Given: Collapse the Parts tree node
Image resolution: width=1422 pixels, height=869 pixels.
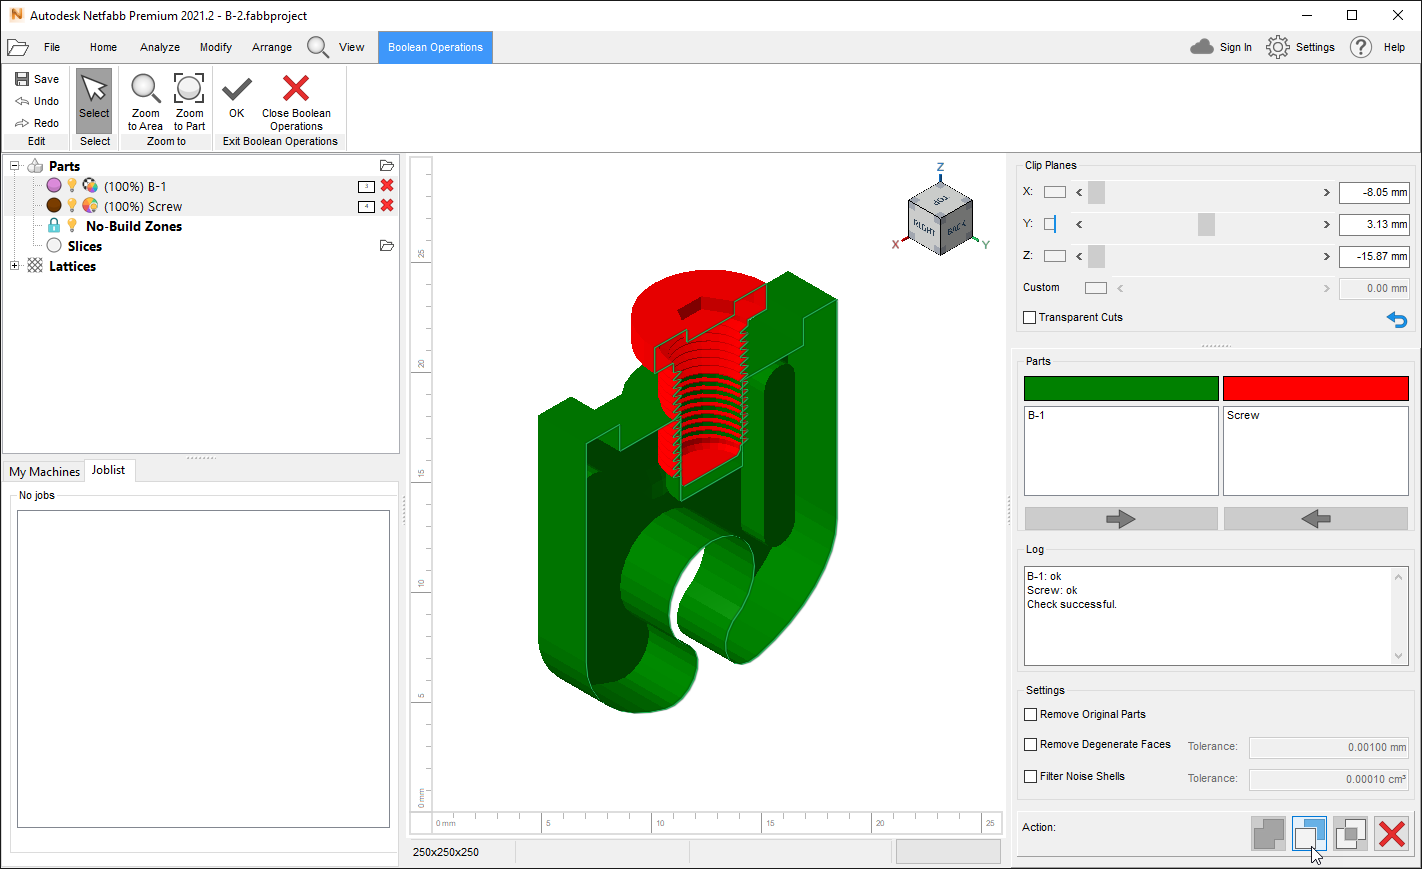Looking at the screenshot, I should 14,166.
